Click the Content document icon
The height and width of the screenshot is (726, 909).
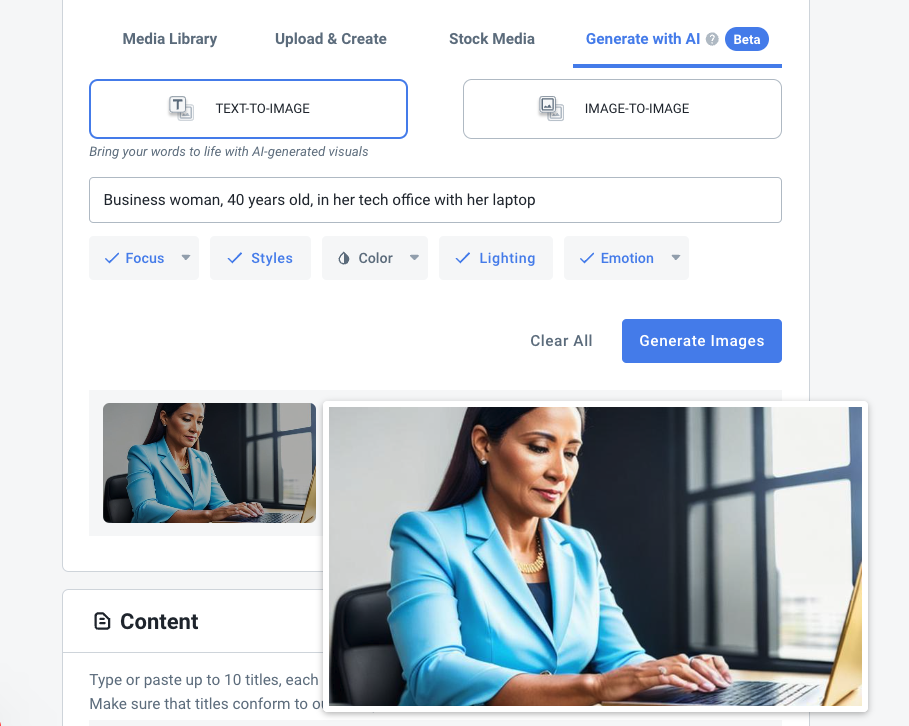[102, 621]
